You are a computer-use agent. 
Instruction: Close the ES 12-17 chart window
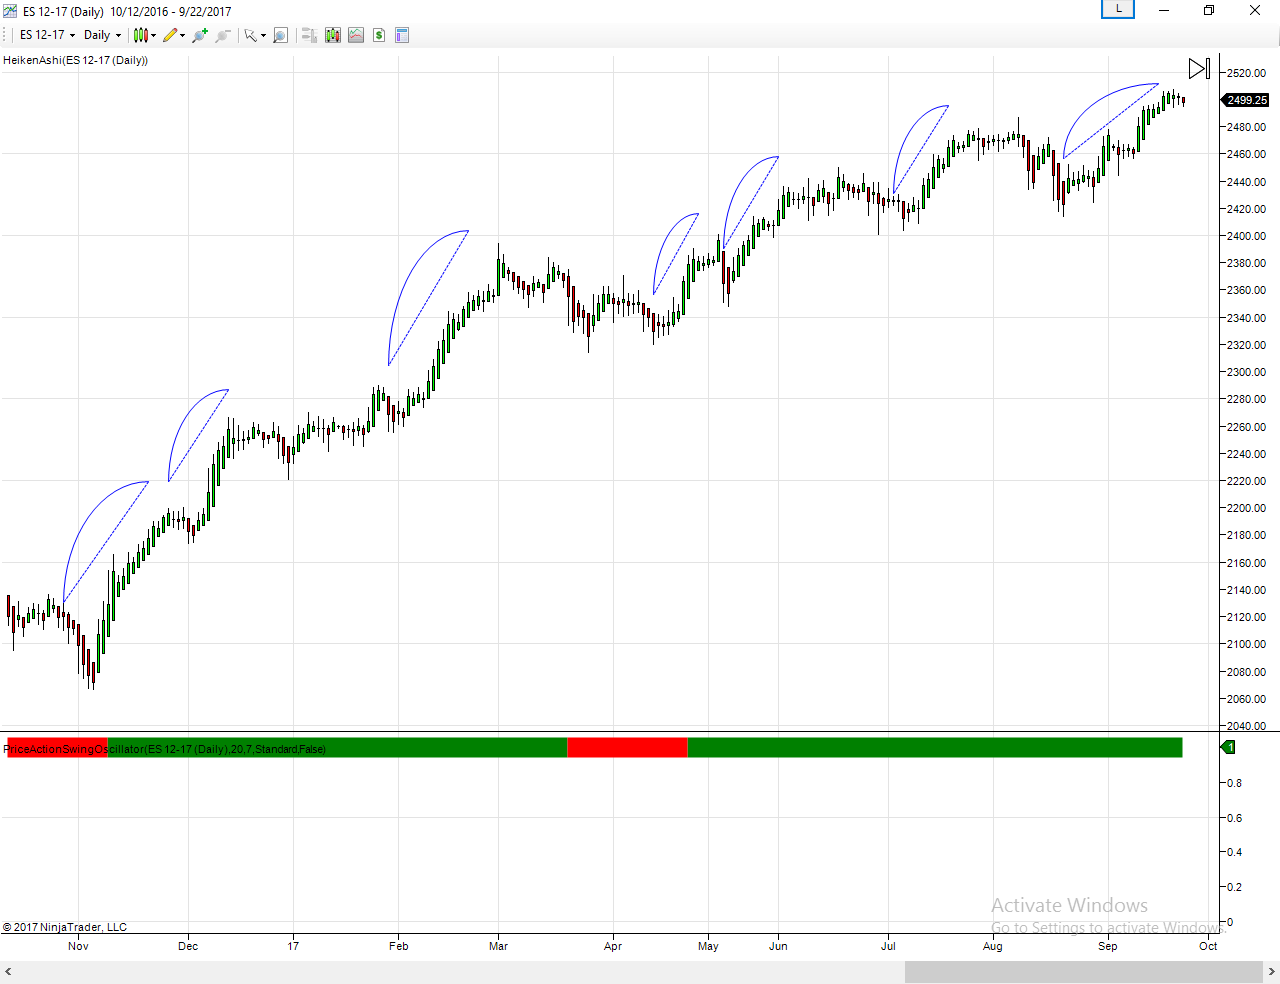click(1255, 10)
